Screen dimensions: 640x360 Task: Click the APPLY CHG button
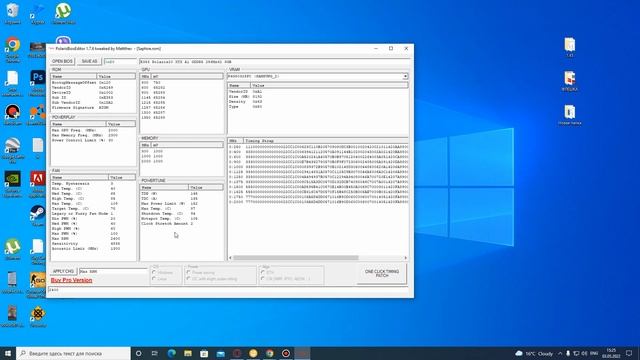(63, 271)
